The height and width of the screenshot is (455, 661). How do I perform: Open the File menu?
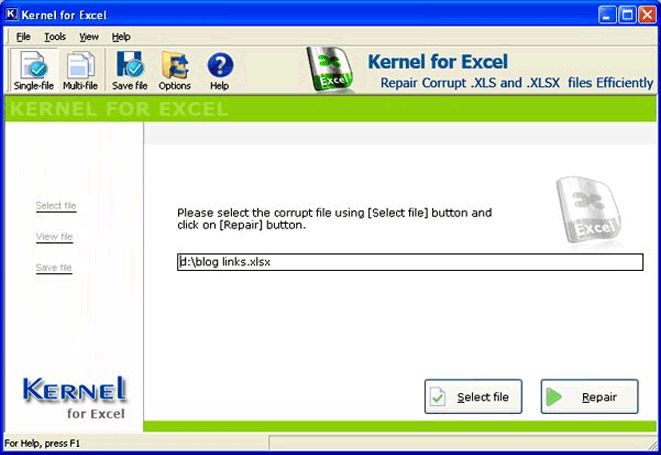(24, 36)
